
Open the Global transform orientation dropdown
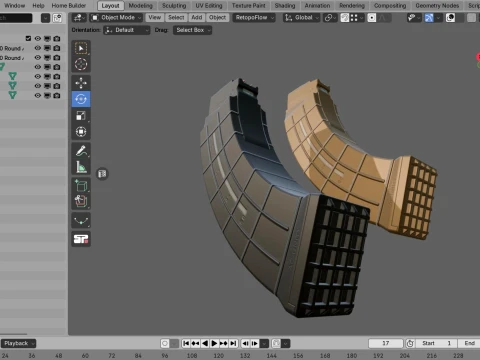point(302,17)
